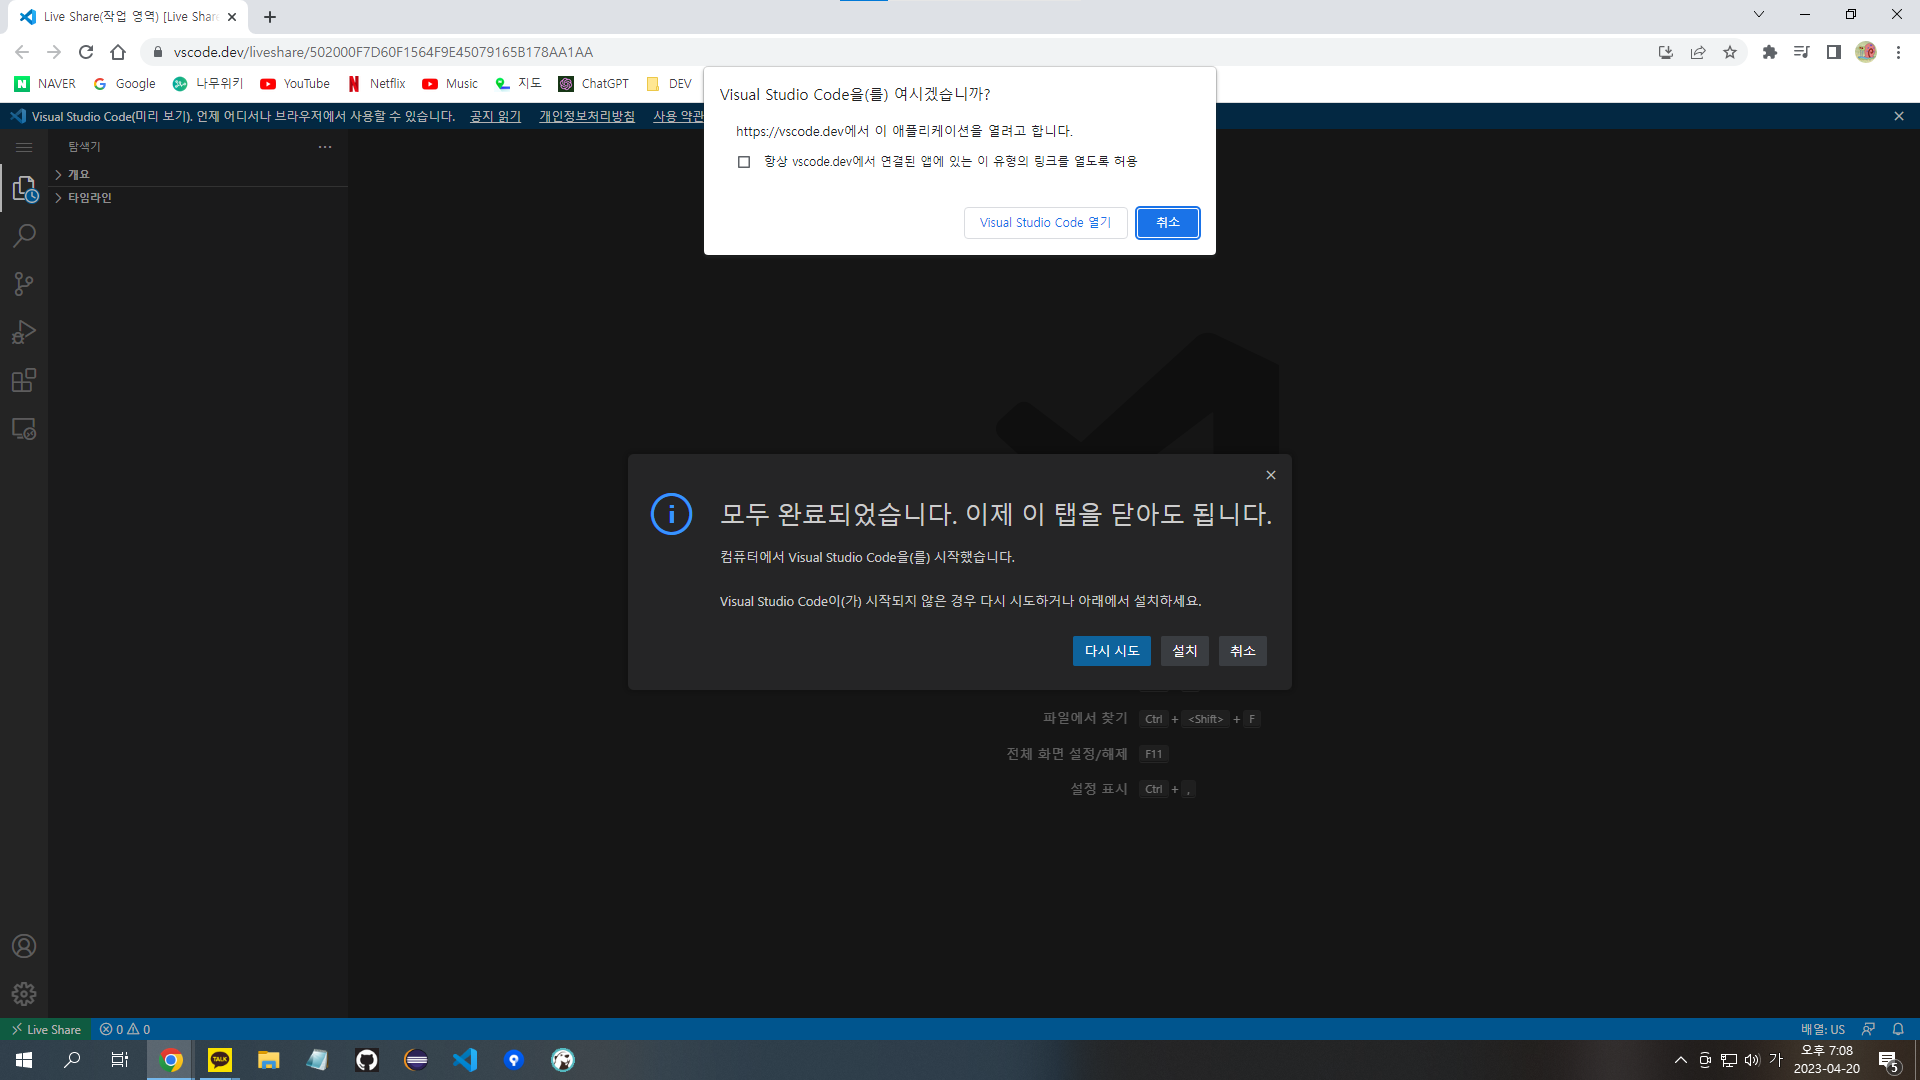Switch to the Live Share browser tab
This screenshot has height=1080, width=1920.
click(120, 16)
